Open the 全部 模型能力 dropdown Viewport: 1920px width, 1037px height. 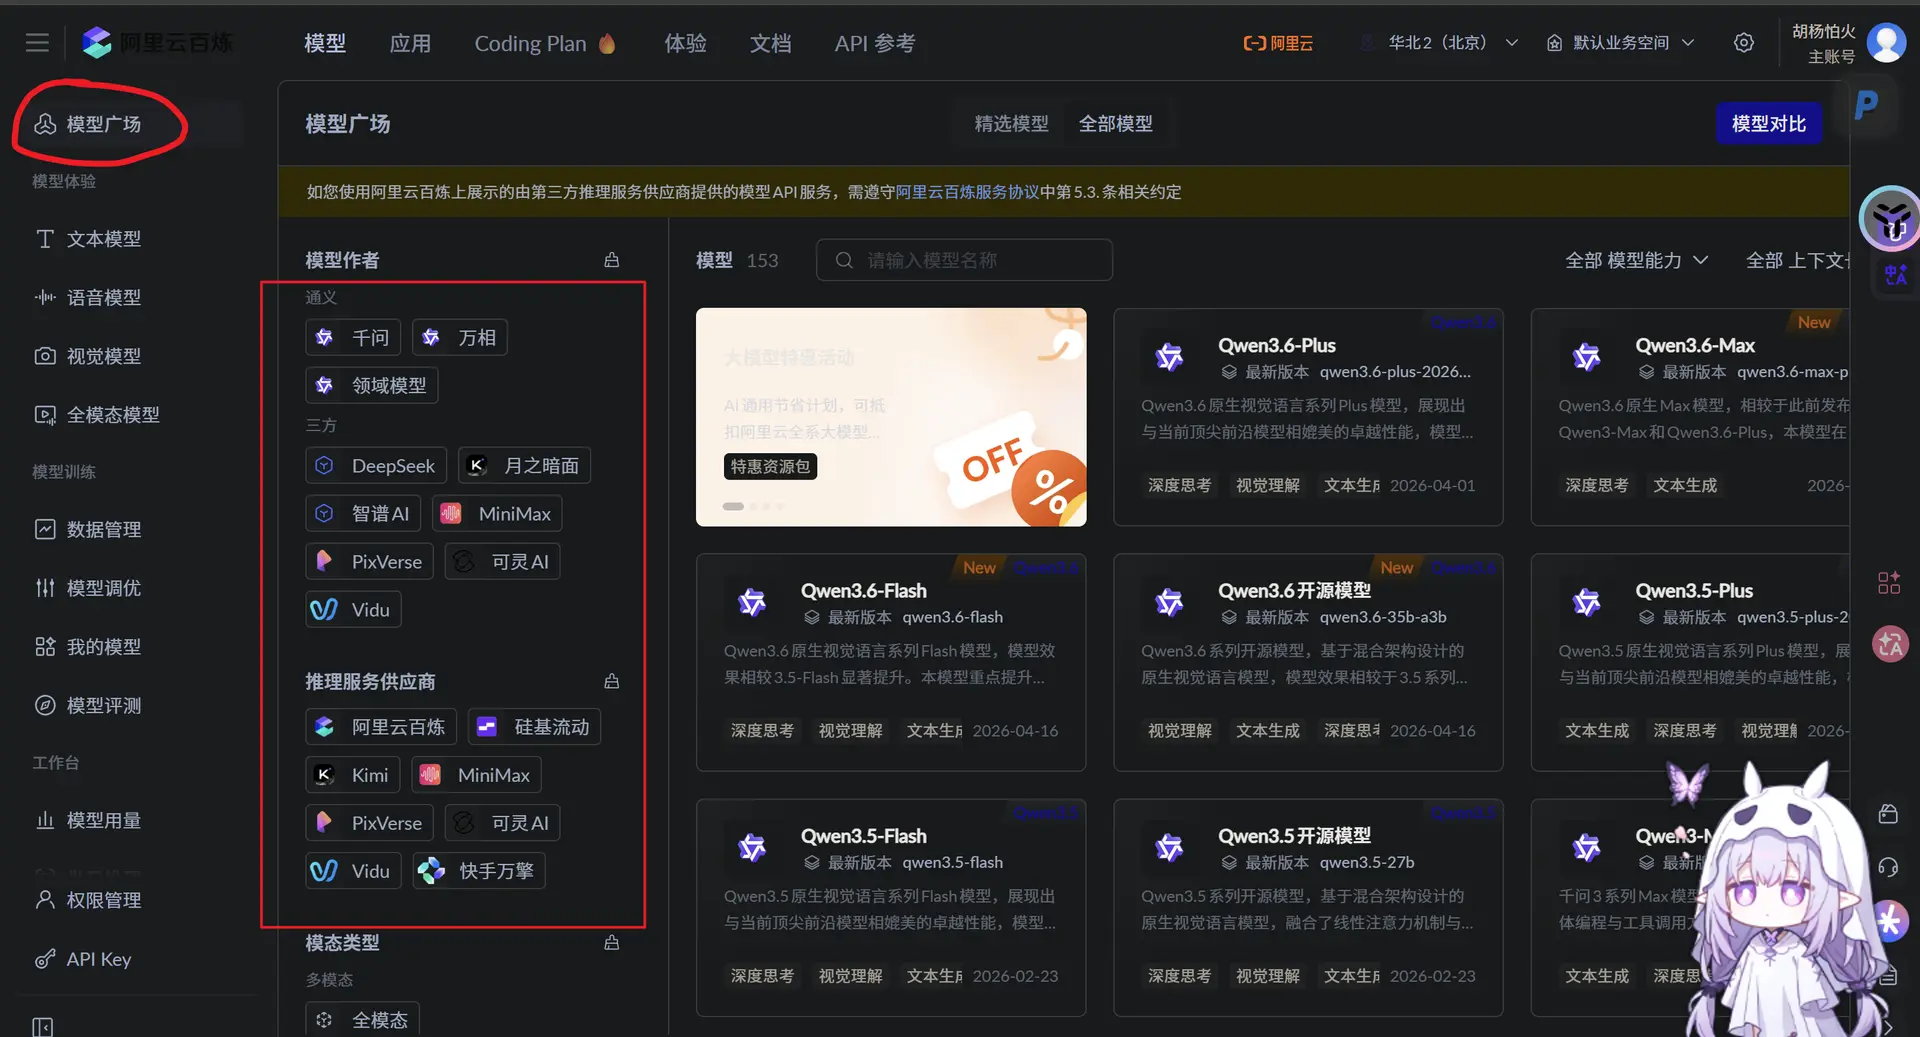click(1636, 260)
